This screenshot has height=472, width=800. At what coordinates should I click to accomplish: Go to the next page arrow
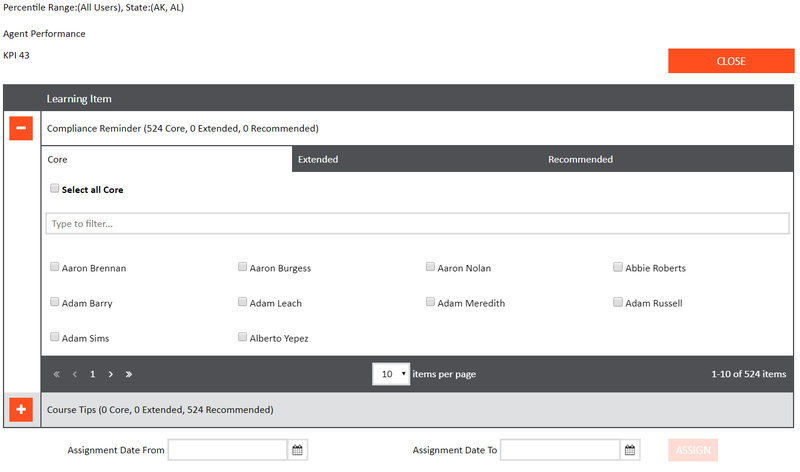(110, 374)
